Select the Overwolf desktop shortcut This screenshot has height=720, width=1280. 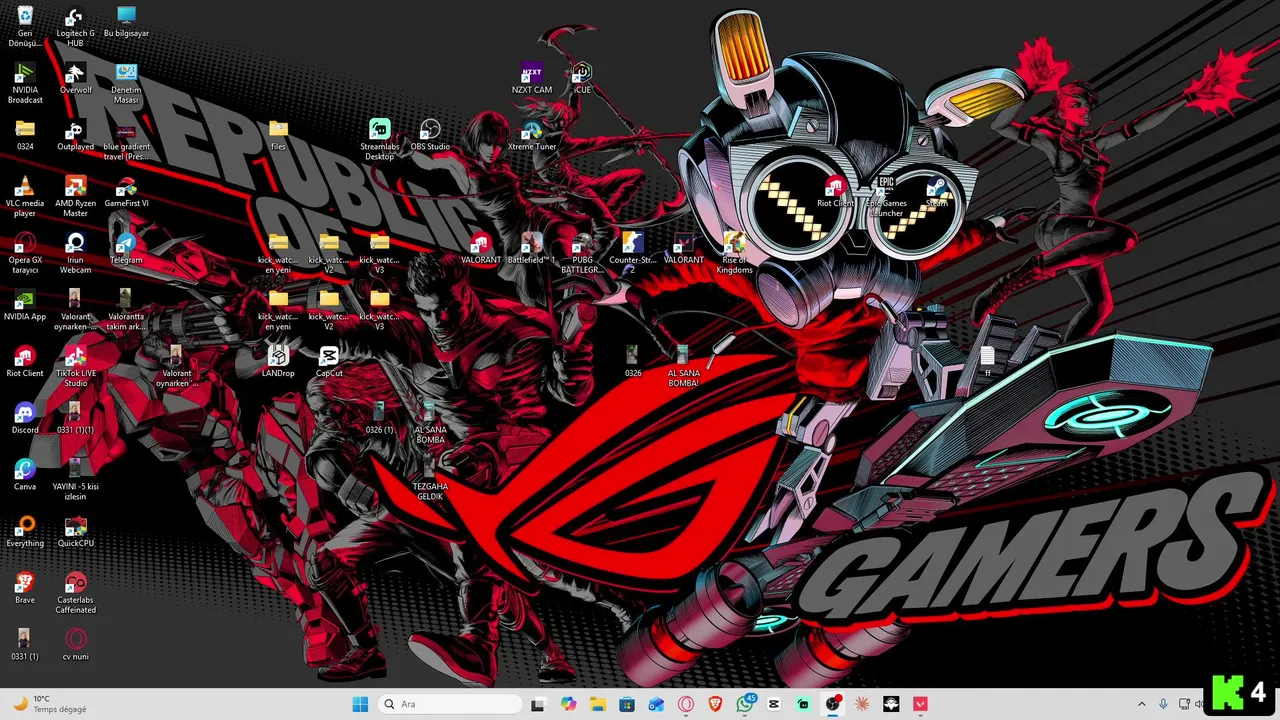[x=75, y=78]
